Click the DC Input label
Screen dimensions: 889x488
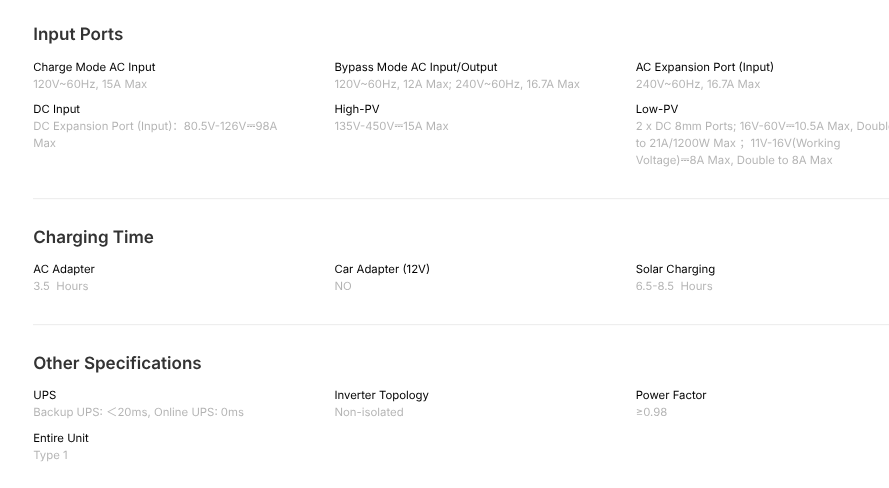(x=56, y=109)
